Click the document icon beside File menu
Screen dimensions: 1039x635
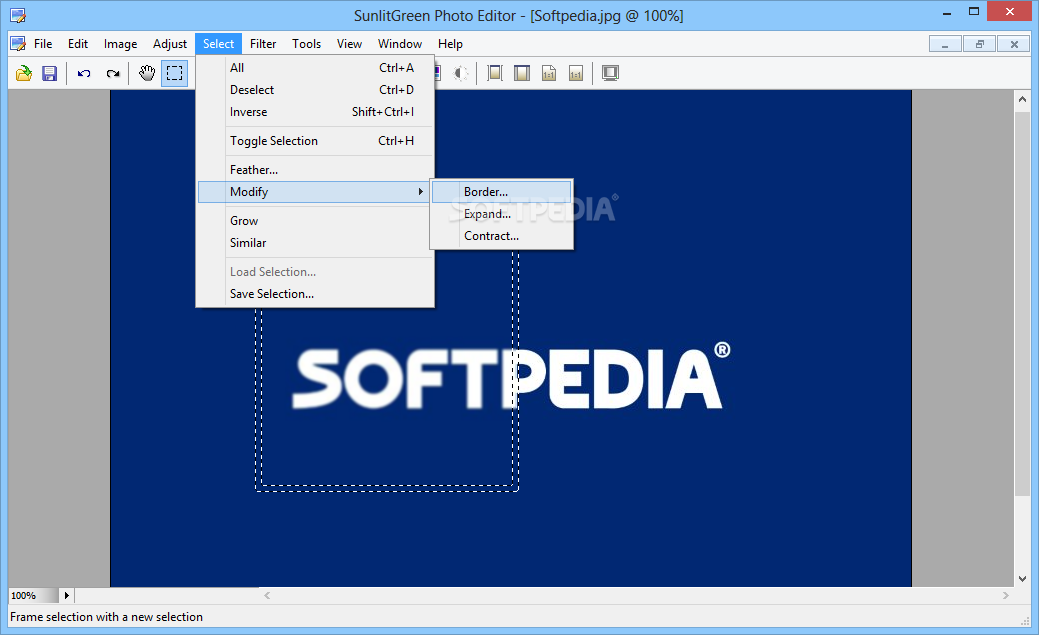click(x=18, y=44)
